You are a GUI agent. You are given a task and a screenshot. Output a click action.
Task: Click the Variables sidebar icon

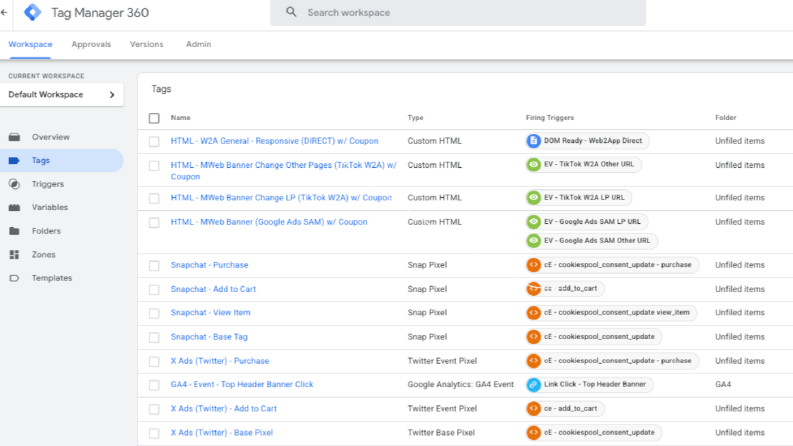coord(14,207)
